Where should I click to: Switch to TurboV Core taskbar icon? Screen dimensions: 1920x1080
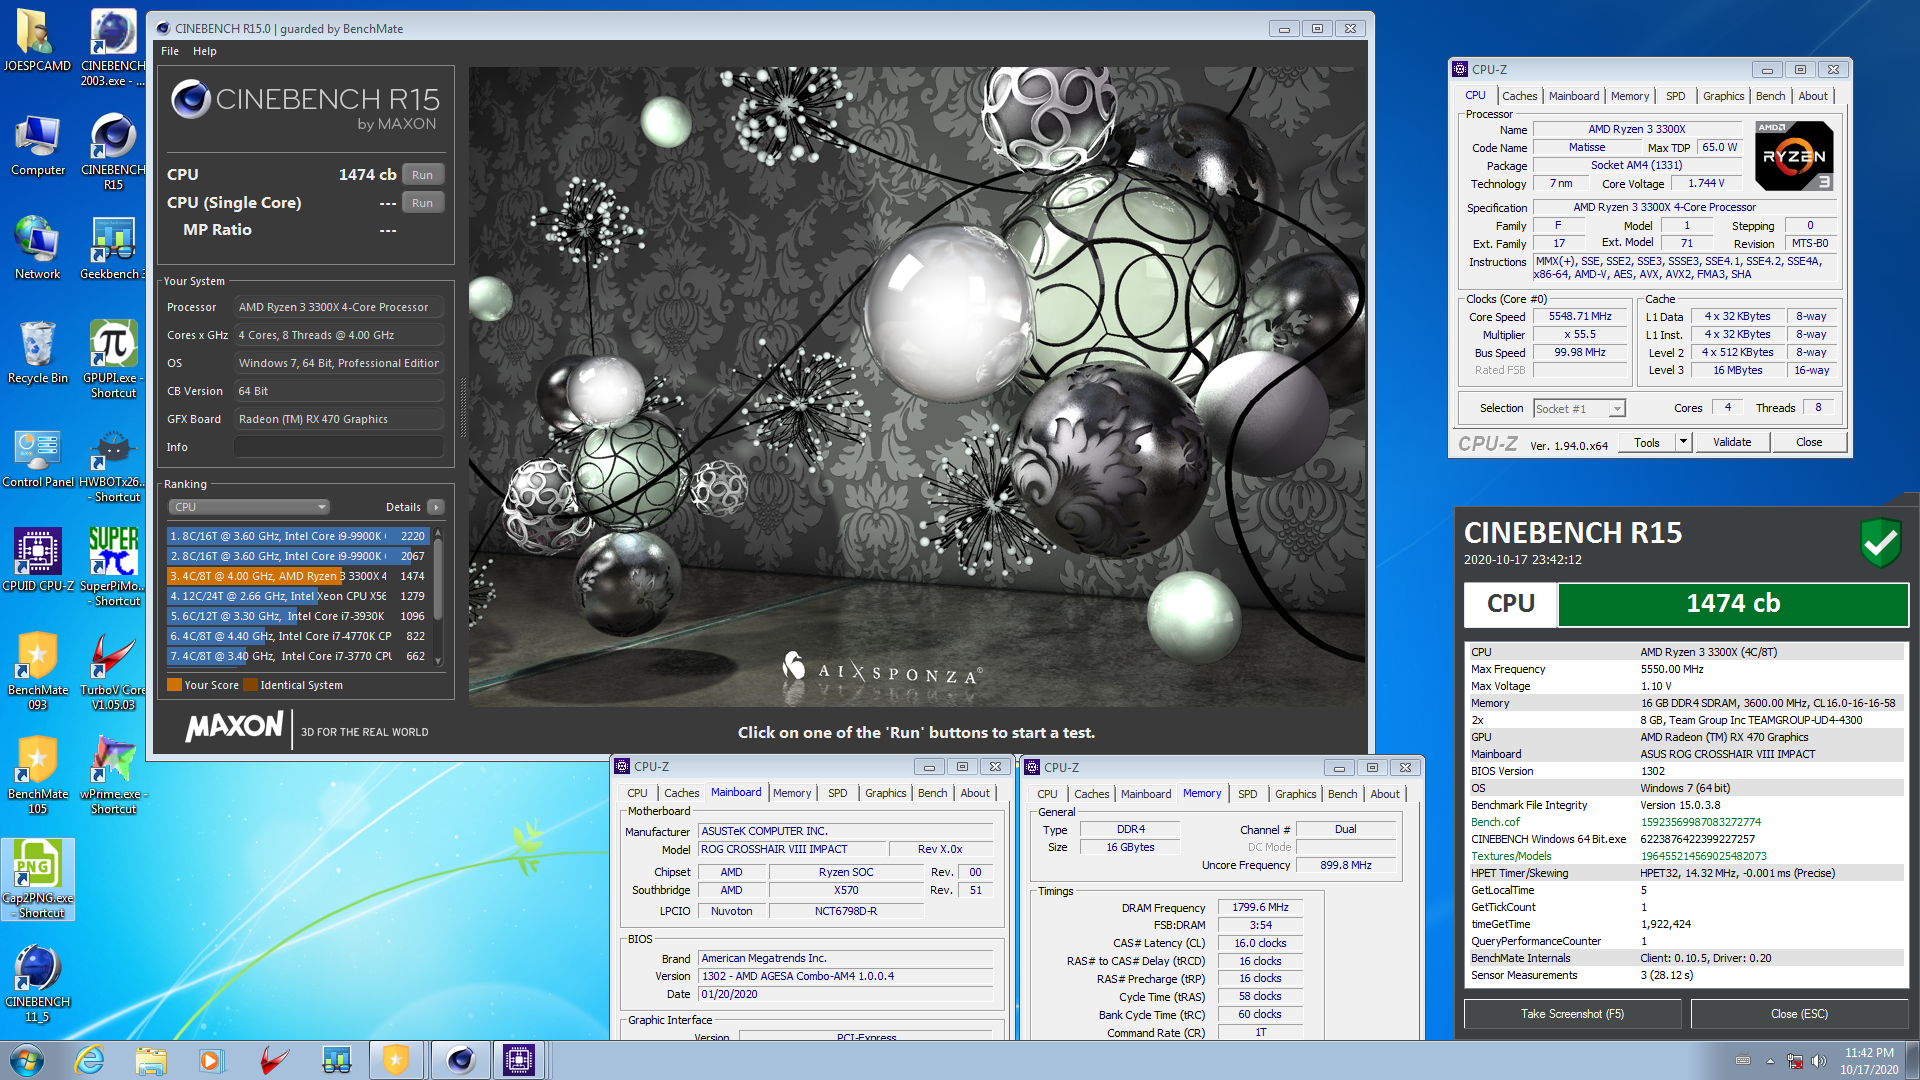pyautogui.click(x=273, y=1060)
